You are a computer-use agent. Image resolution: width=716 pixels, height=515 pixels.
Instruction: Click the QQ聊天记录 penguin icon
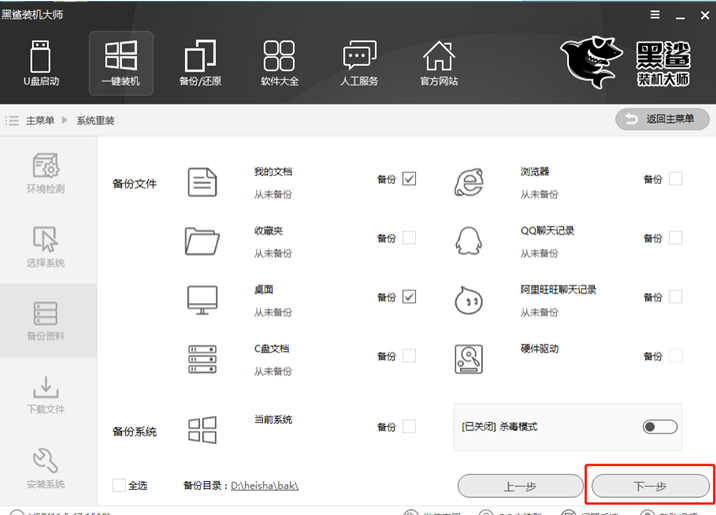tap(469, 241)
